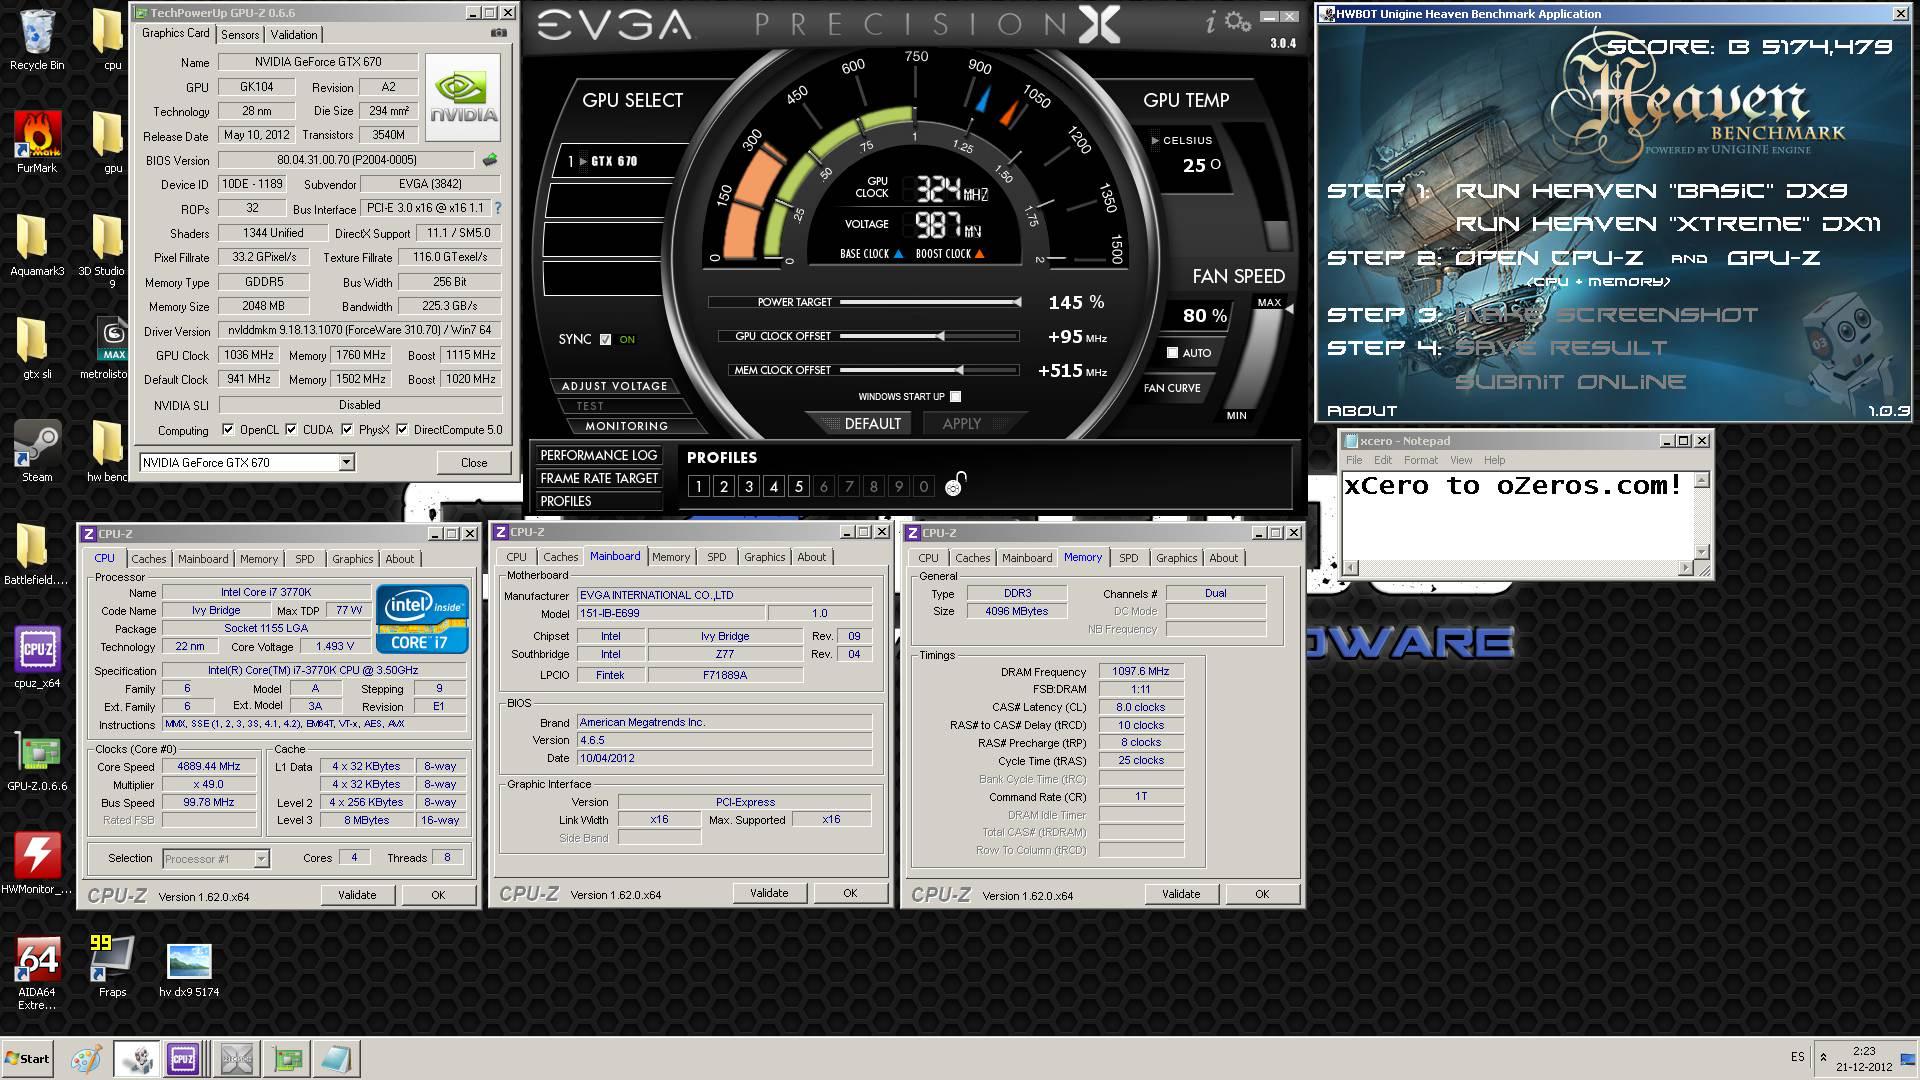
Task: Enable fan AUTO checkbox in Precision X
Action: (1172, 353)
